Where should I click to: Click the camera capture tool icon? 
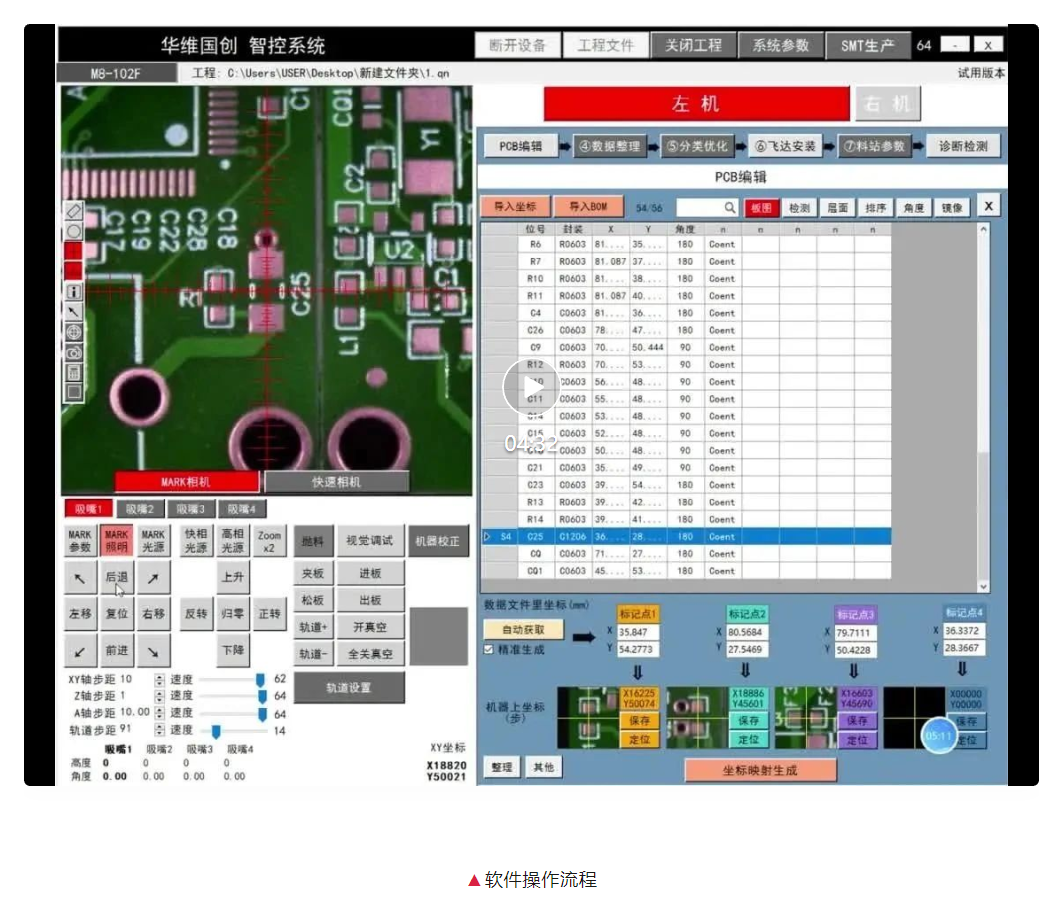(x=73, y=353)
